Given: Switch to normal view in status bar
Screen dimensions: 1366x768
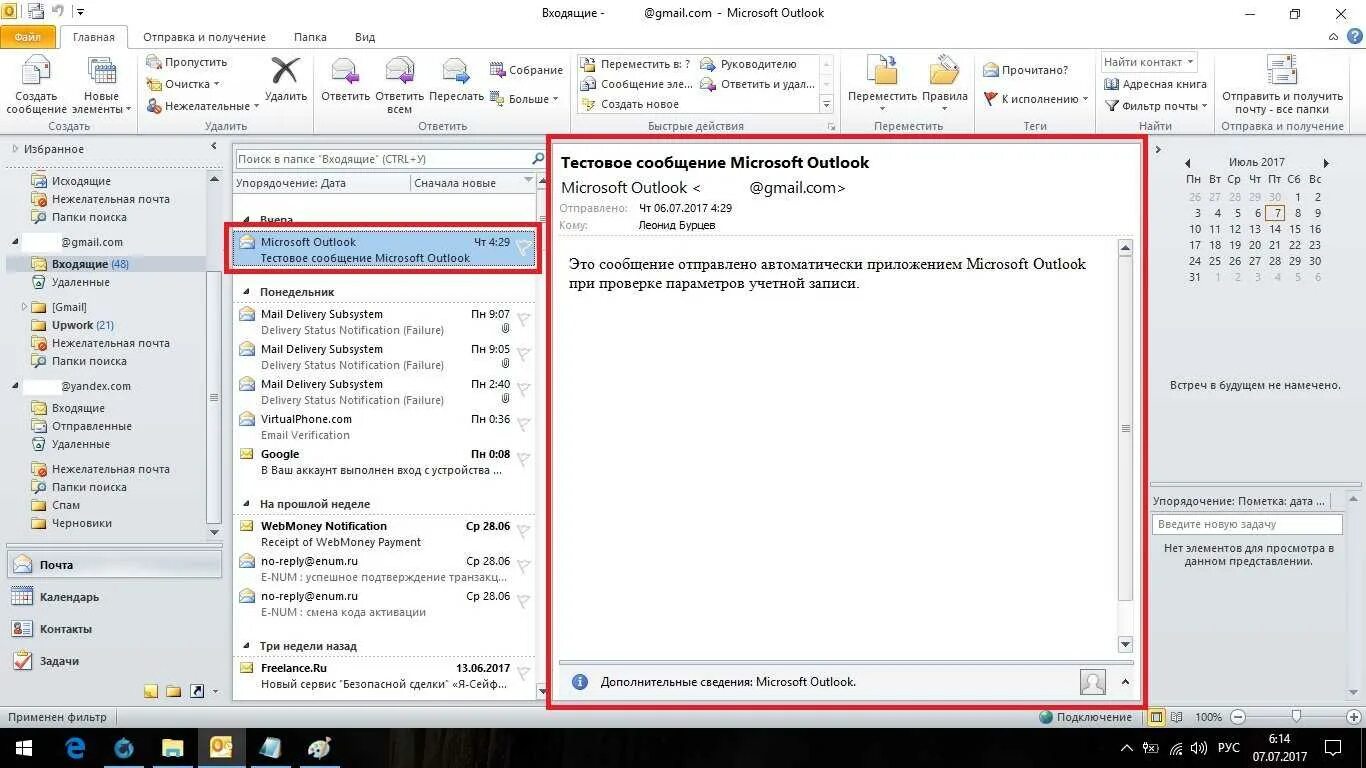Looking at the screenshot, I should point(1157,717).
